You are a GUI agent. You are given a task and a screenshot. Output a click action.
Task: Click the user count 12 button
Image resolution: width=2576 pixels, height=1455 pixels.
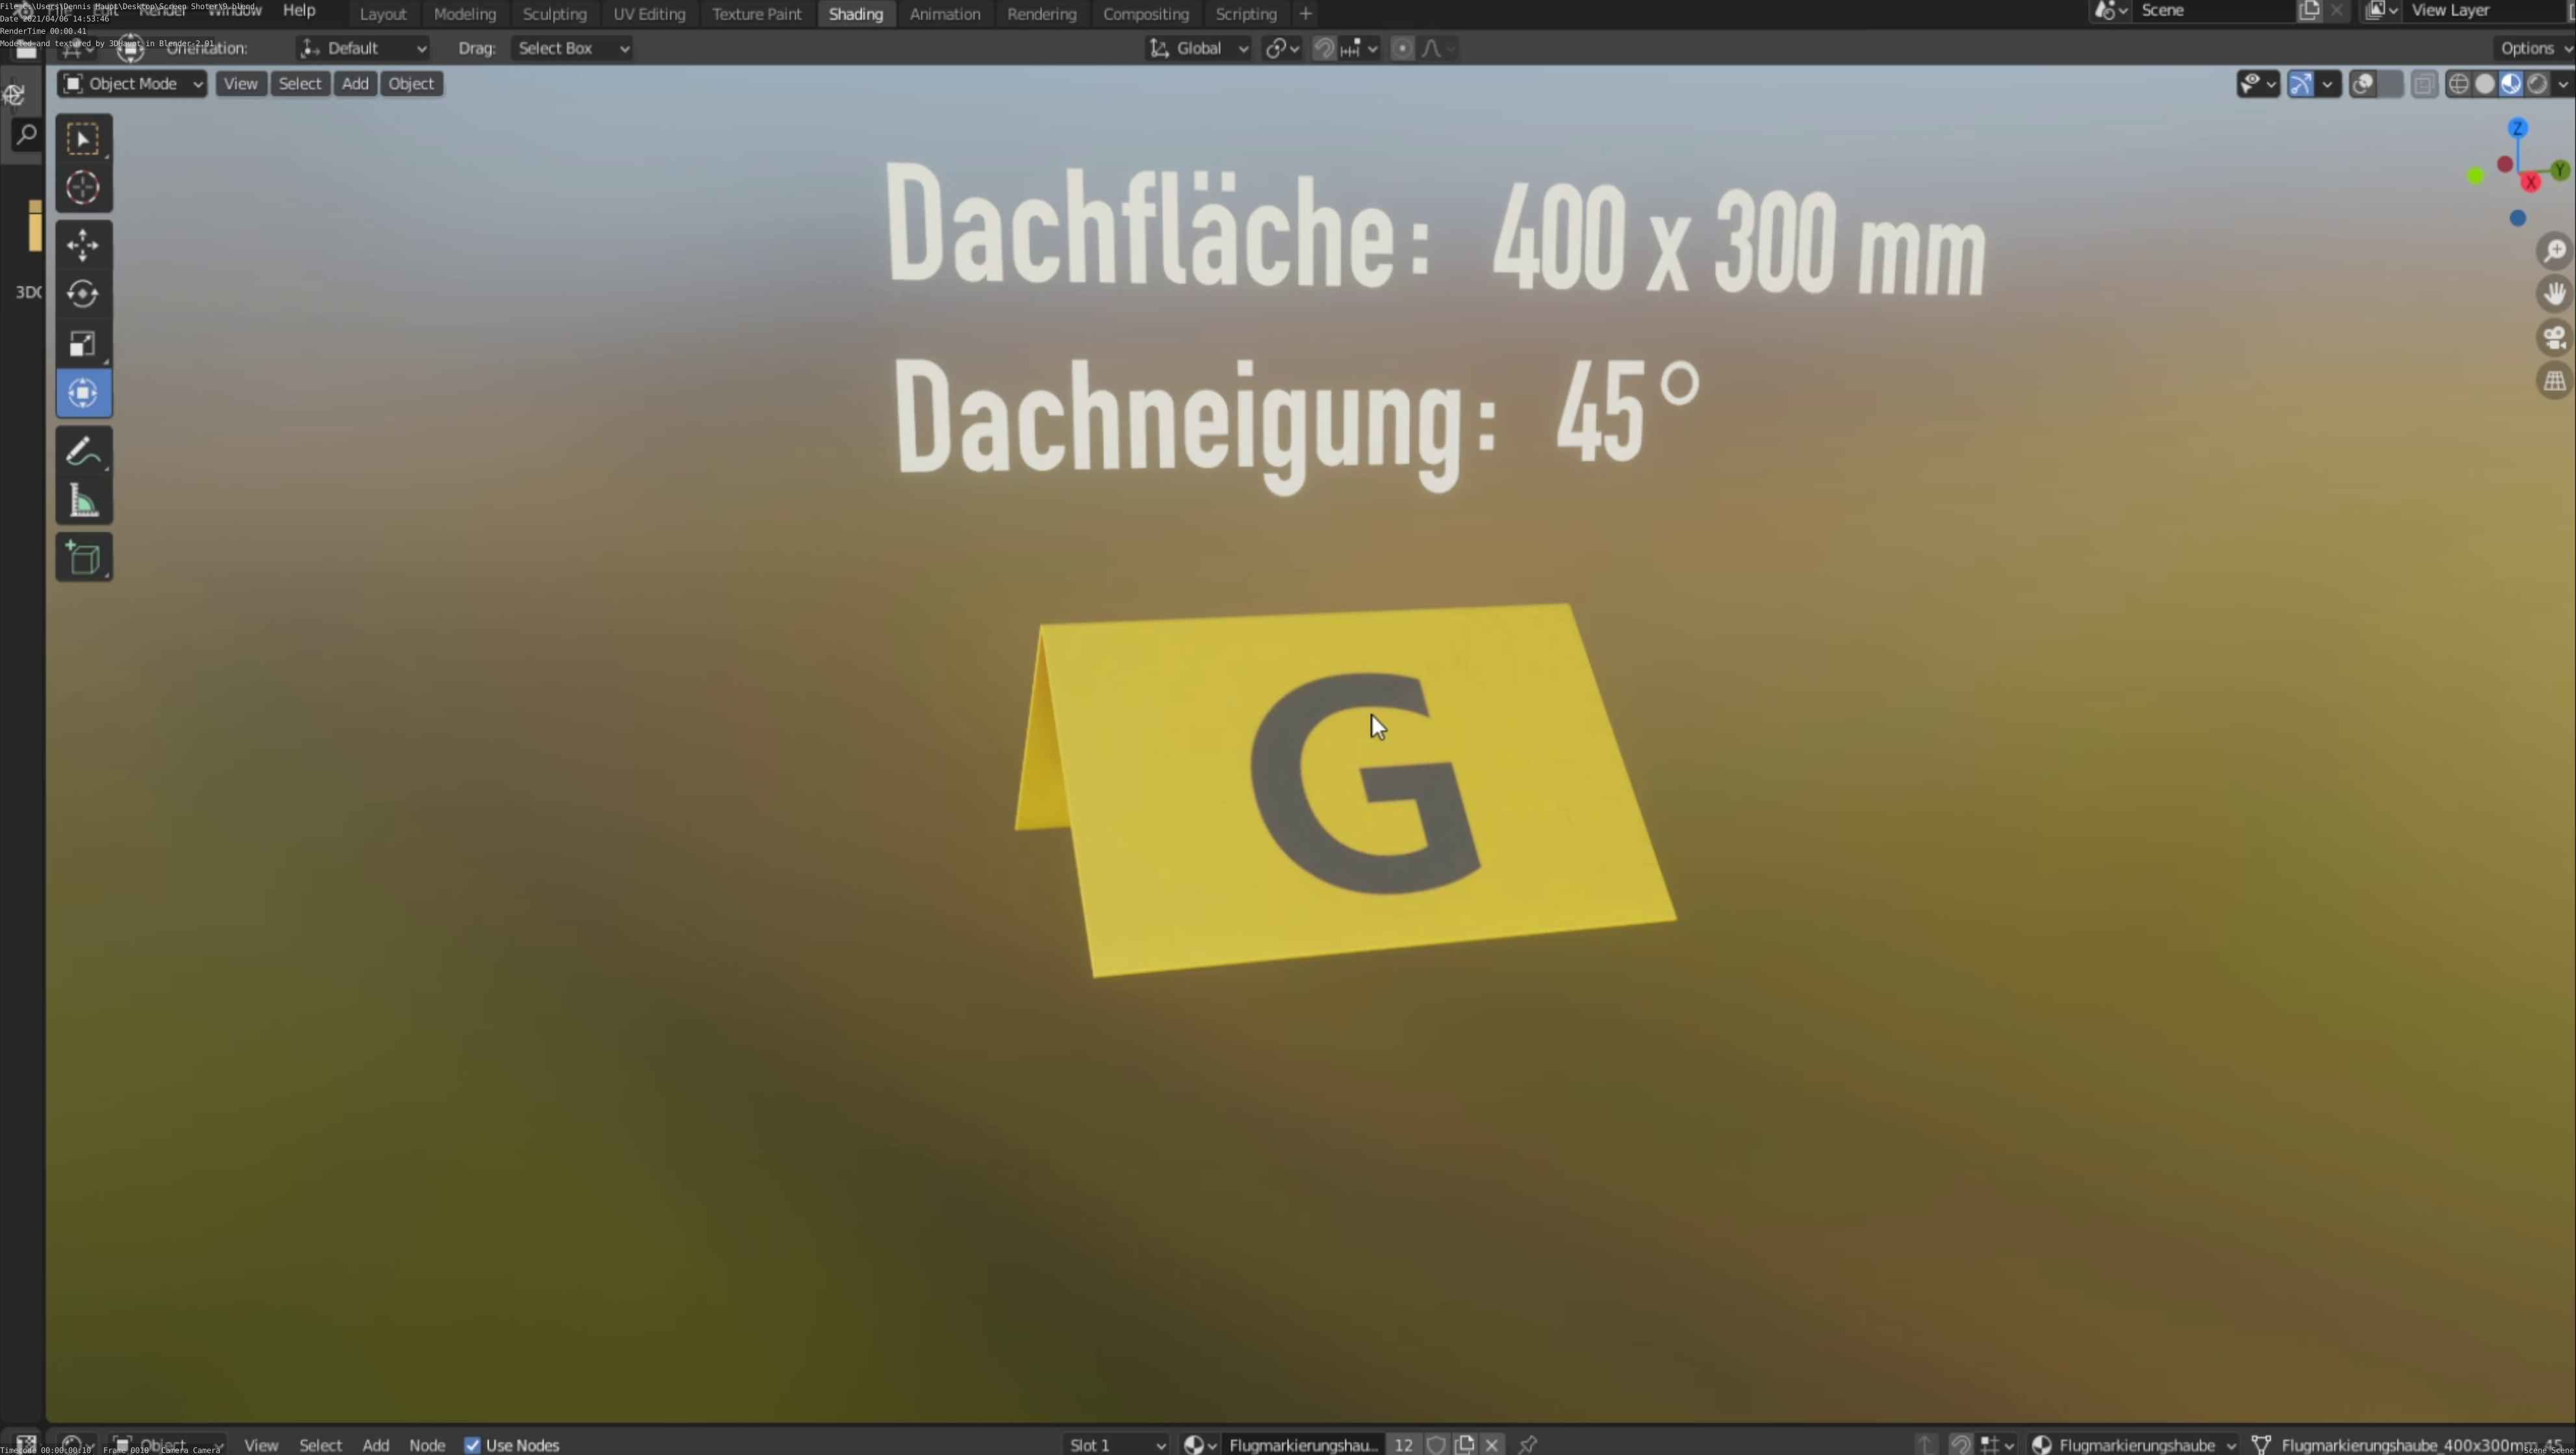(1403, 1444)
